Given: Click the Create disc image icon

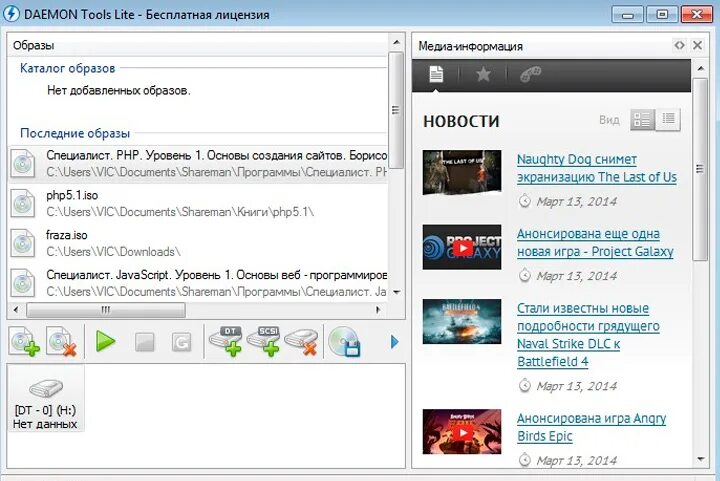Looking at the screenshot, I should tap(345, 341).
